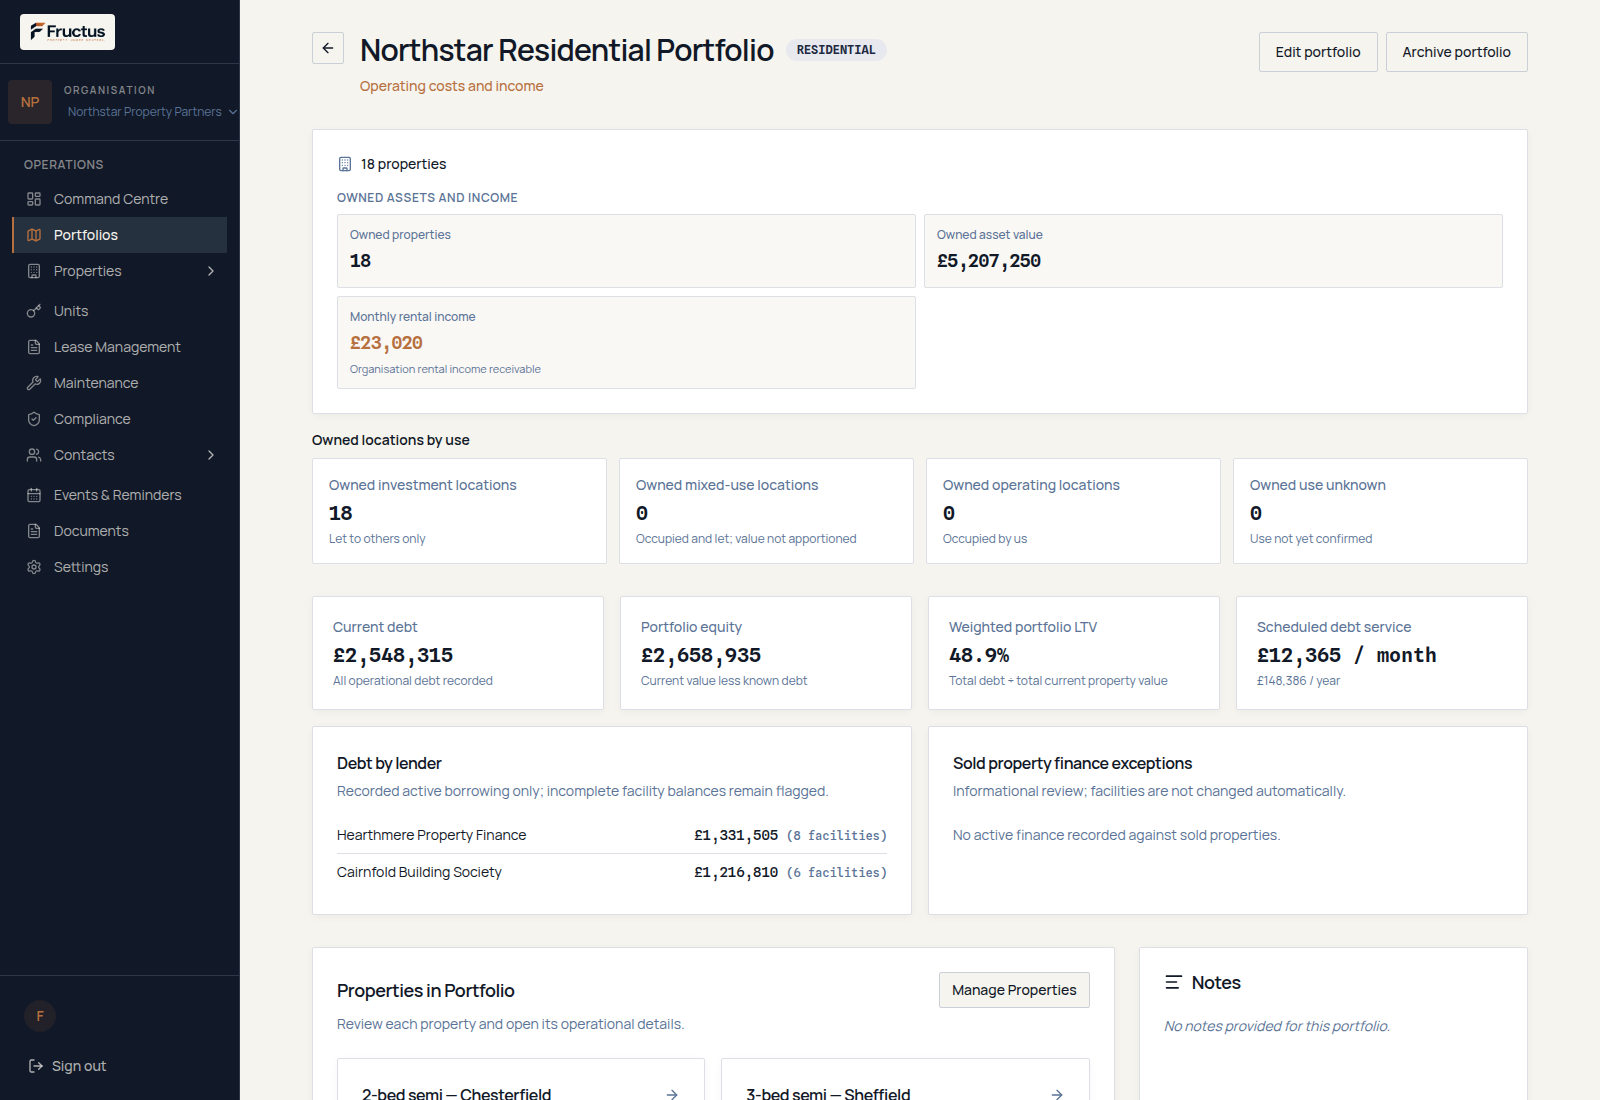Expand the Properties submenu chevron
1600x1100 pixels.
pyautogui.click(x=211, y=271)
